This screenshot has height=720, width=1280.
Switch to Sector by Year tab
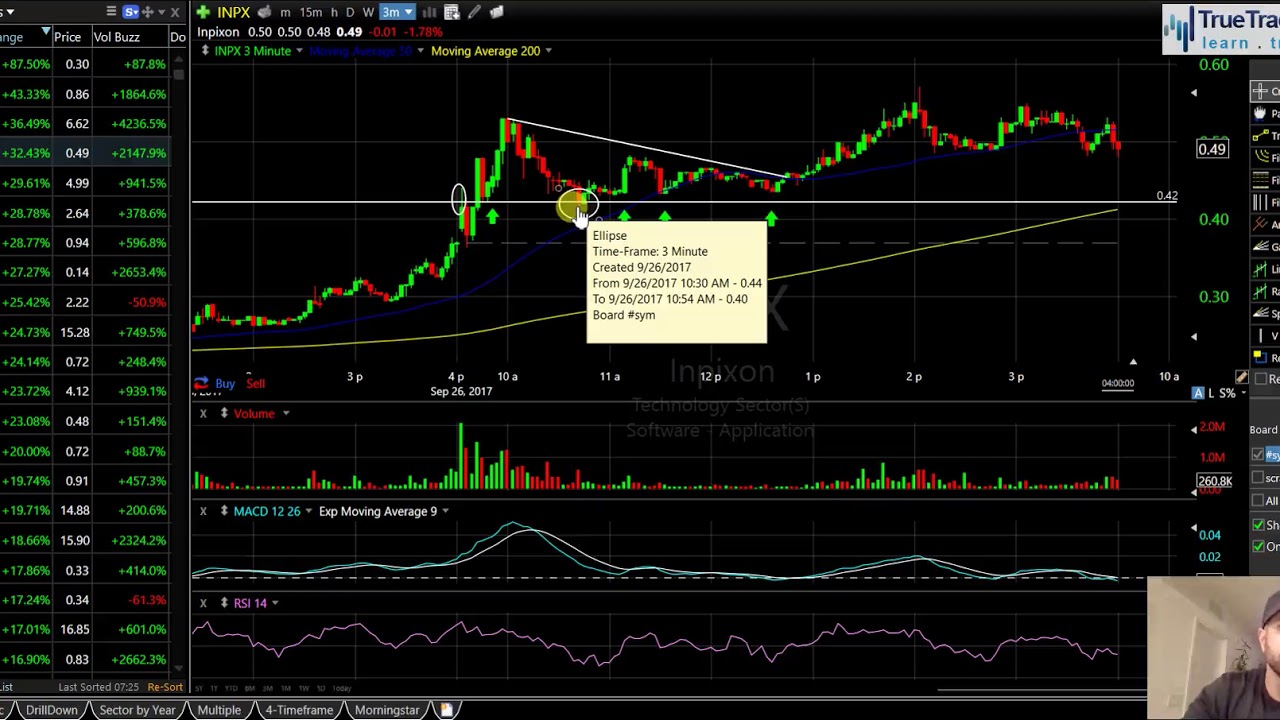137,710
